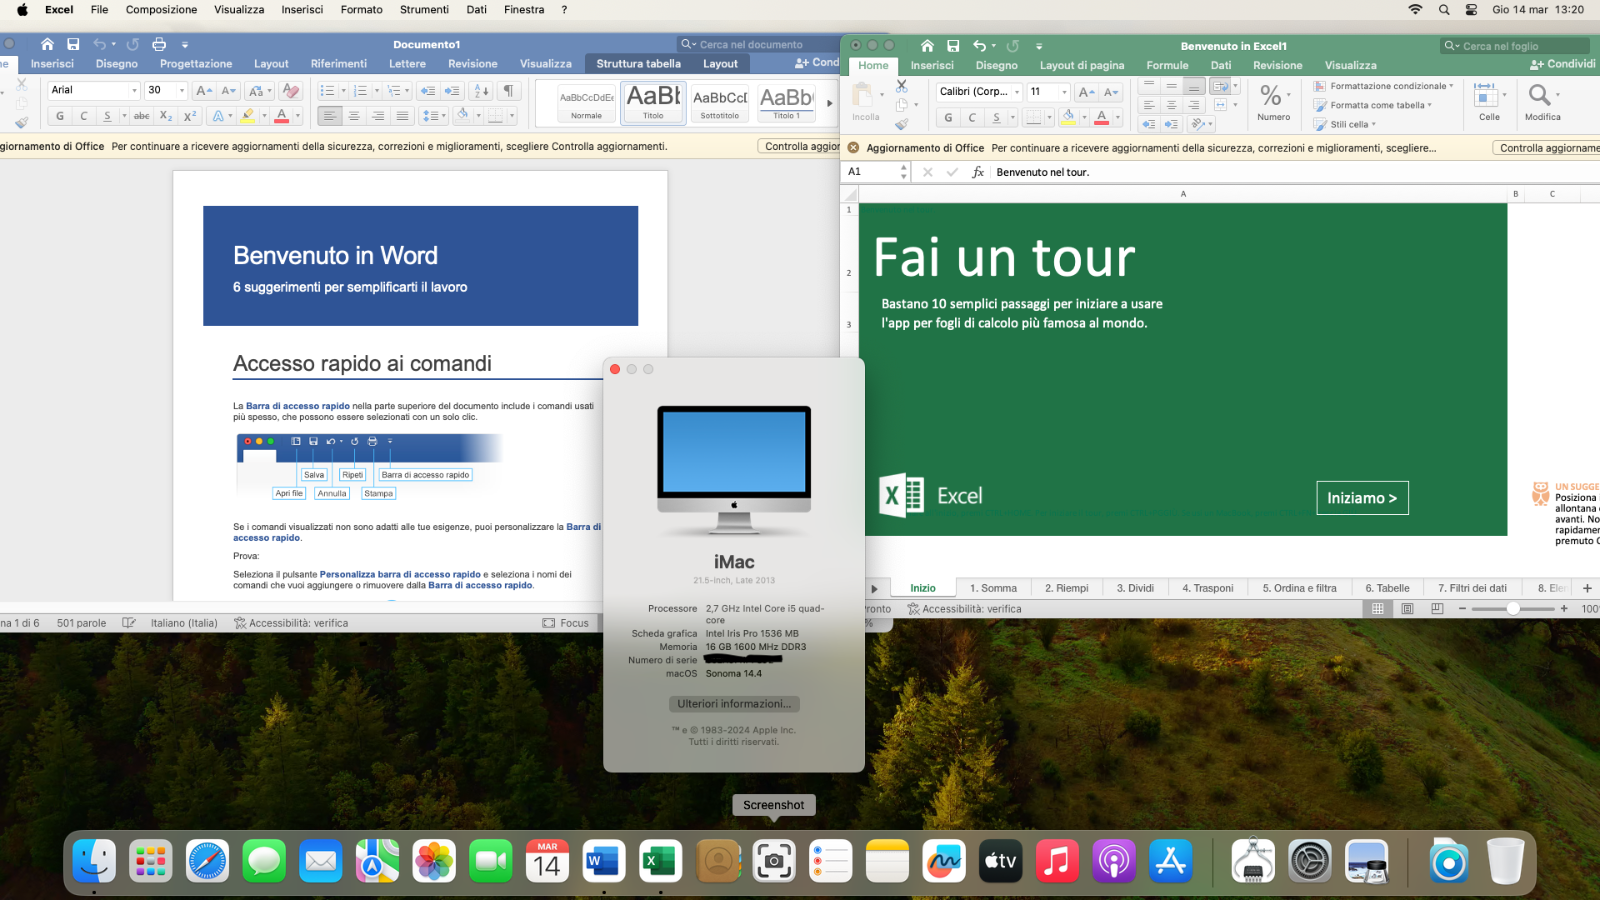Viewport: 1600px width, 900px height.
Task: Click Excel zoom slider handle
Action: click(x=1513, y=608)
